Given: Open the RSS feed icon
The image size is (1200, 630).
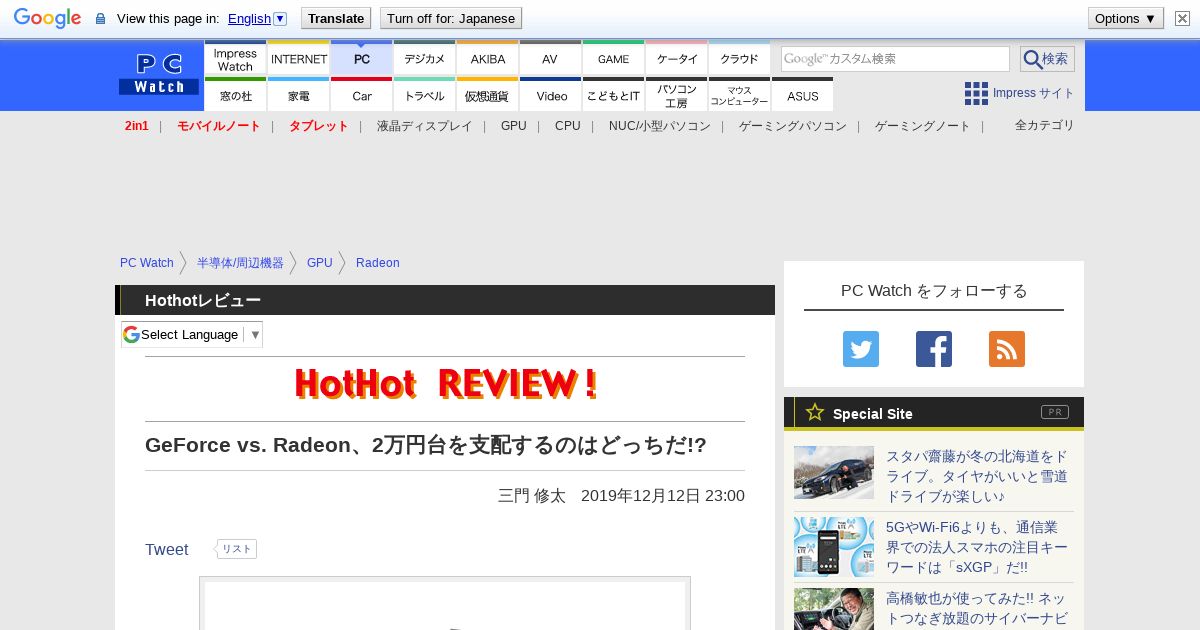Looking at the screenshot, I should point(1007,349).
